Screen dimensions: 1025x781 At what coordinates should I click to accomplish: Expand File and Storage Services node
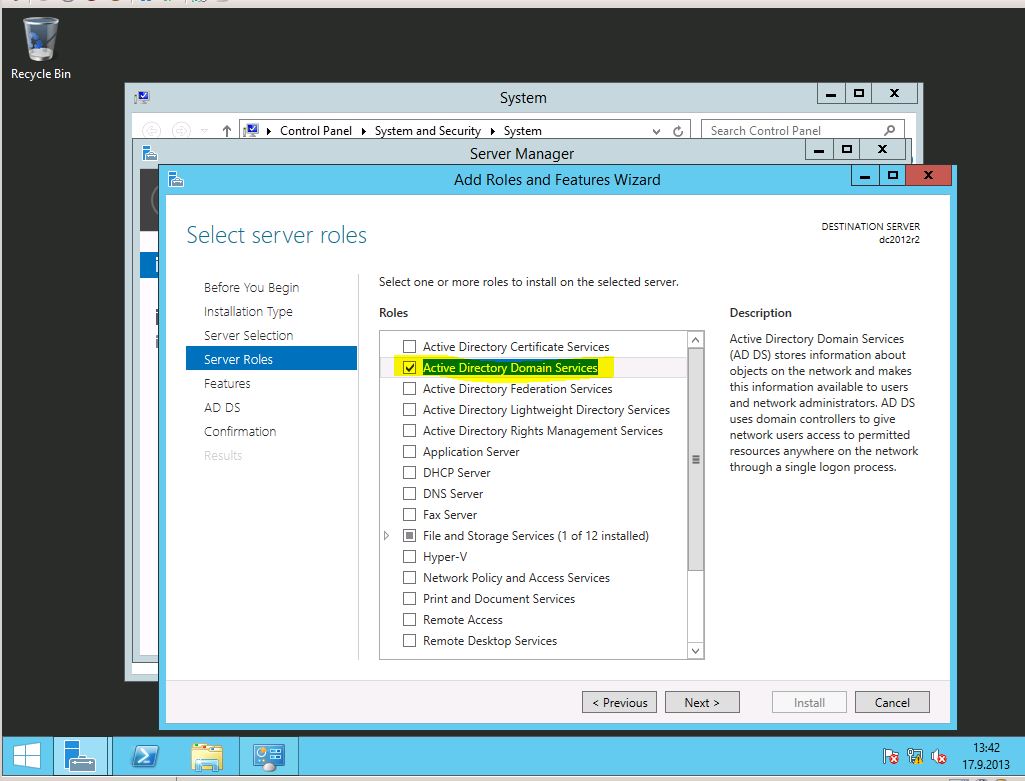(x=386, y=535)
